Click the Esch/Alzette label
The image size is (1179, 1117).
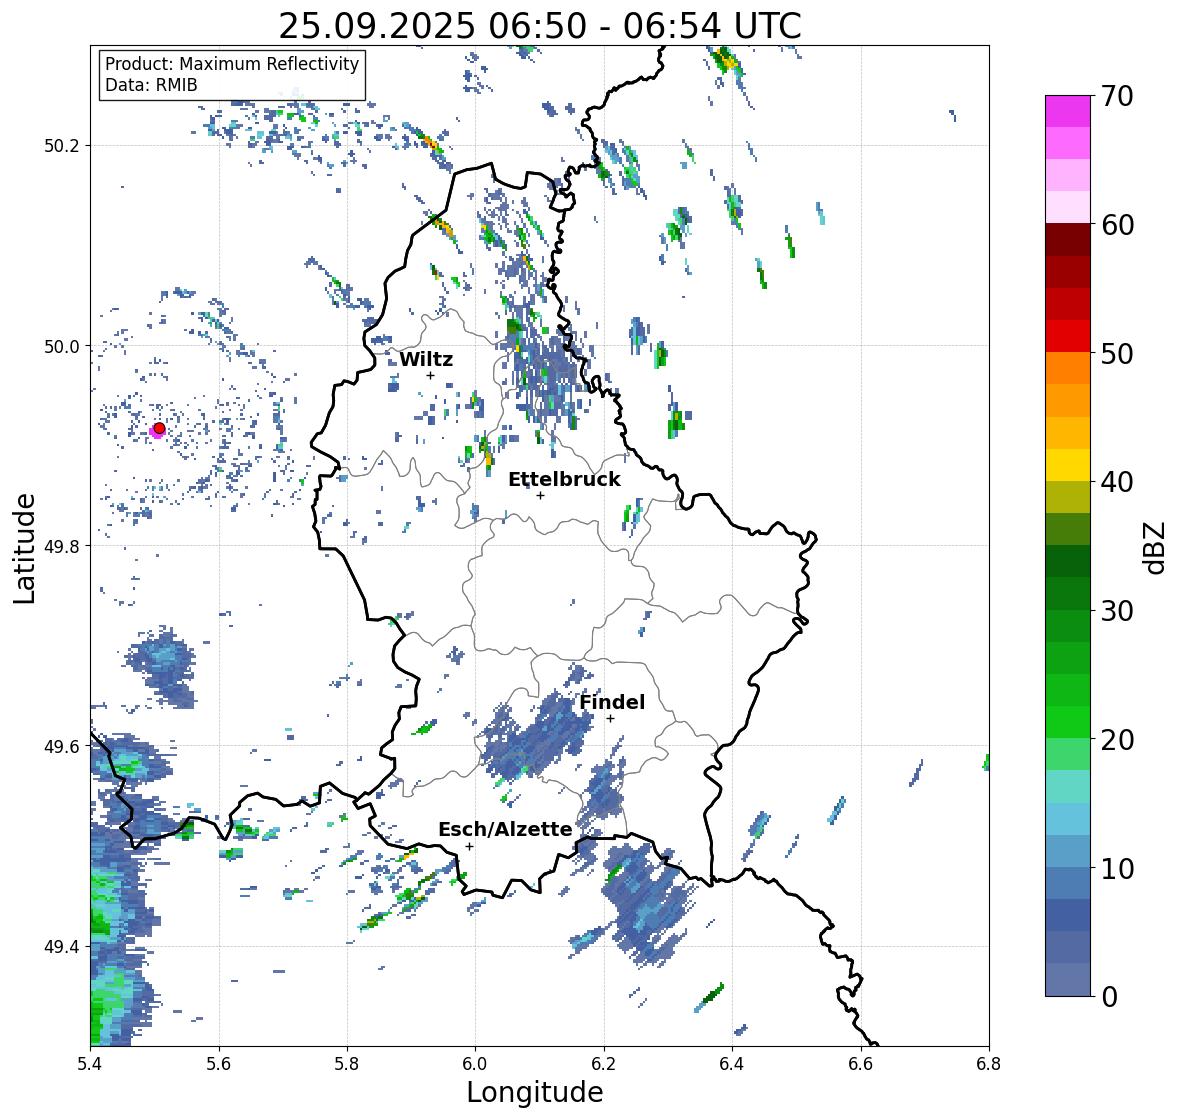coord(505,829)
